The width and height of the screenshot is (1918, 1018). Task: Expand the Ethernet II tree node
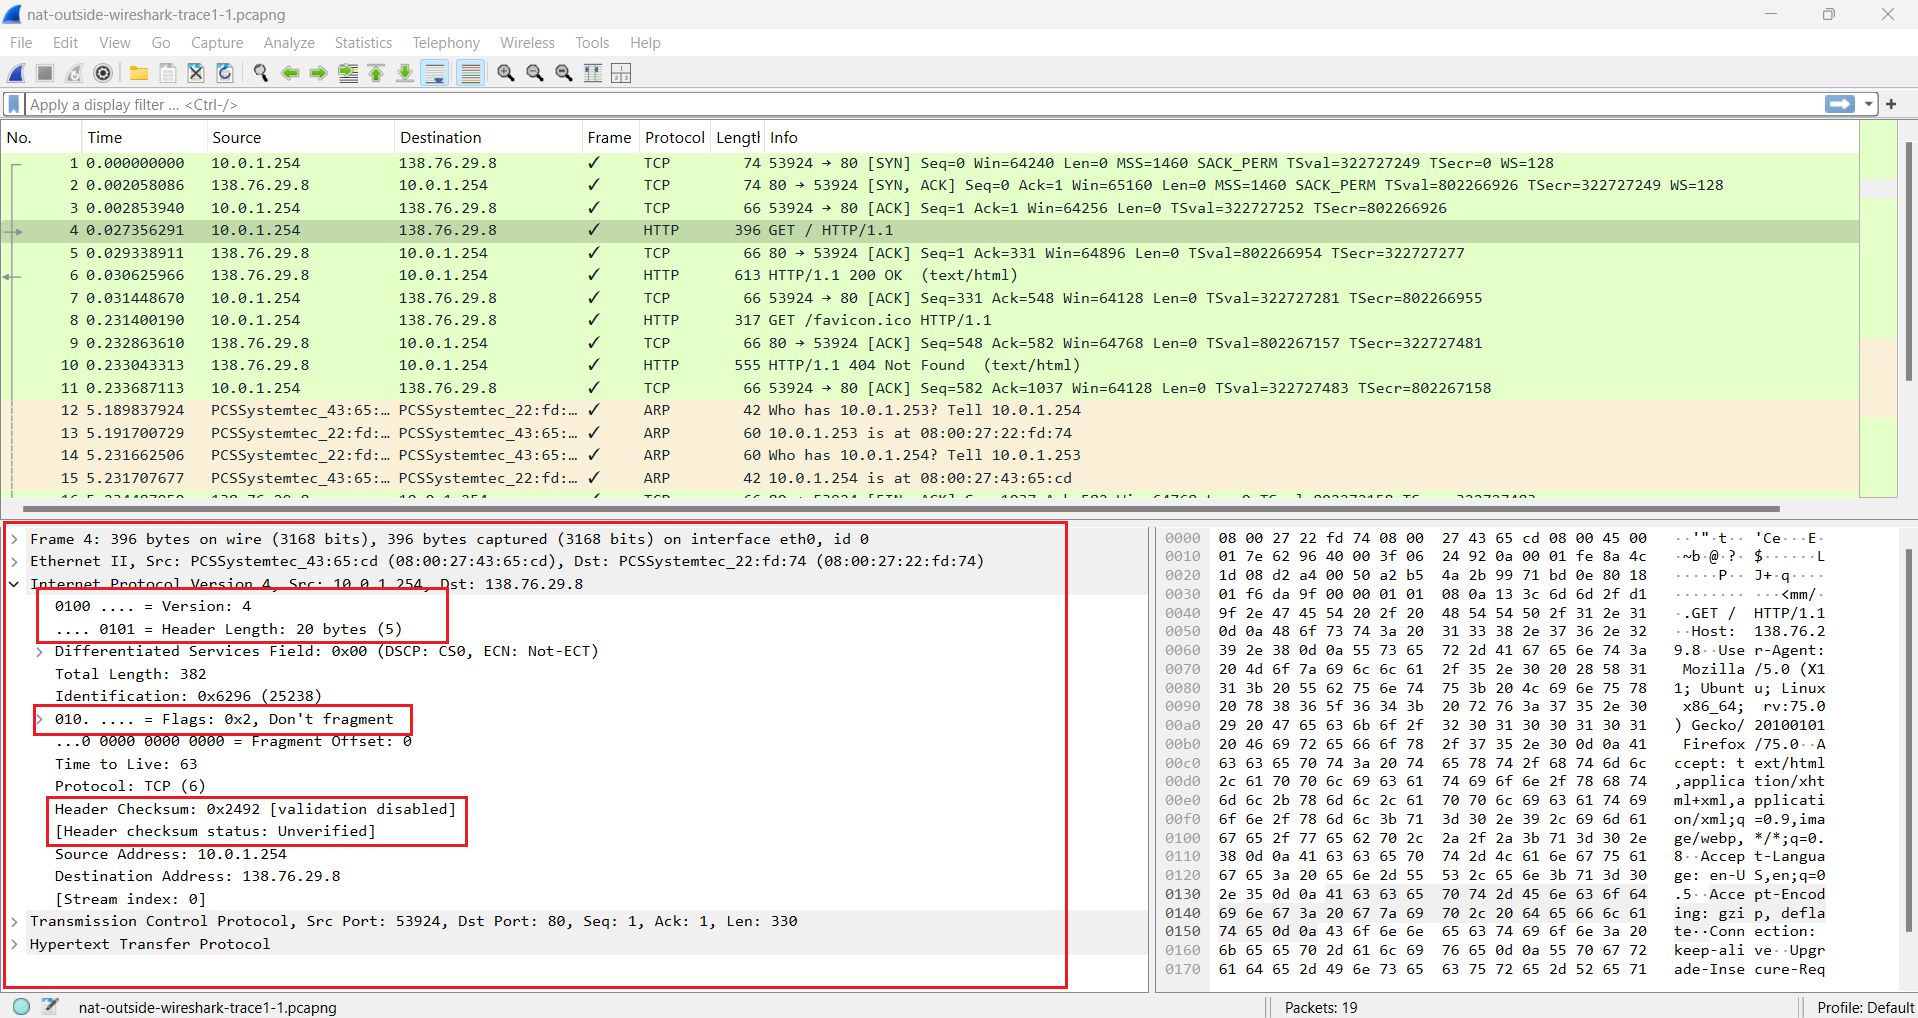coord(14,561)
